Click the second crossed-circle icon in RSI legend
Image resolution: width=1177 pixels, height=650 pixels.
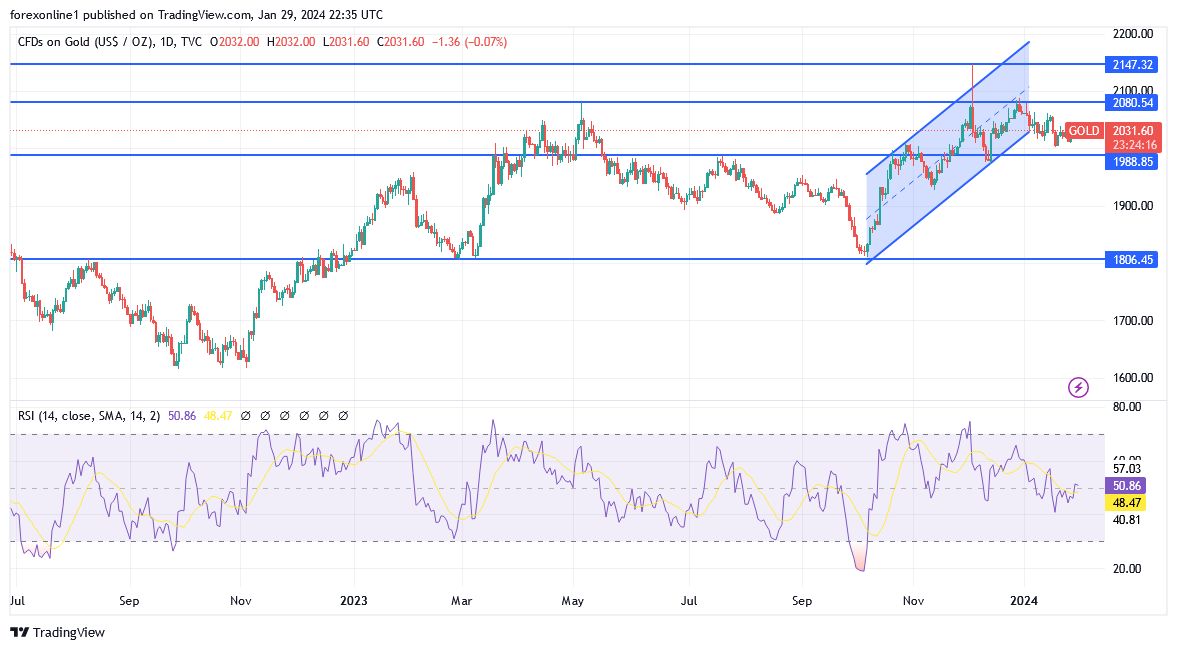pyautogui.click(x=266, y=414)
